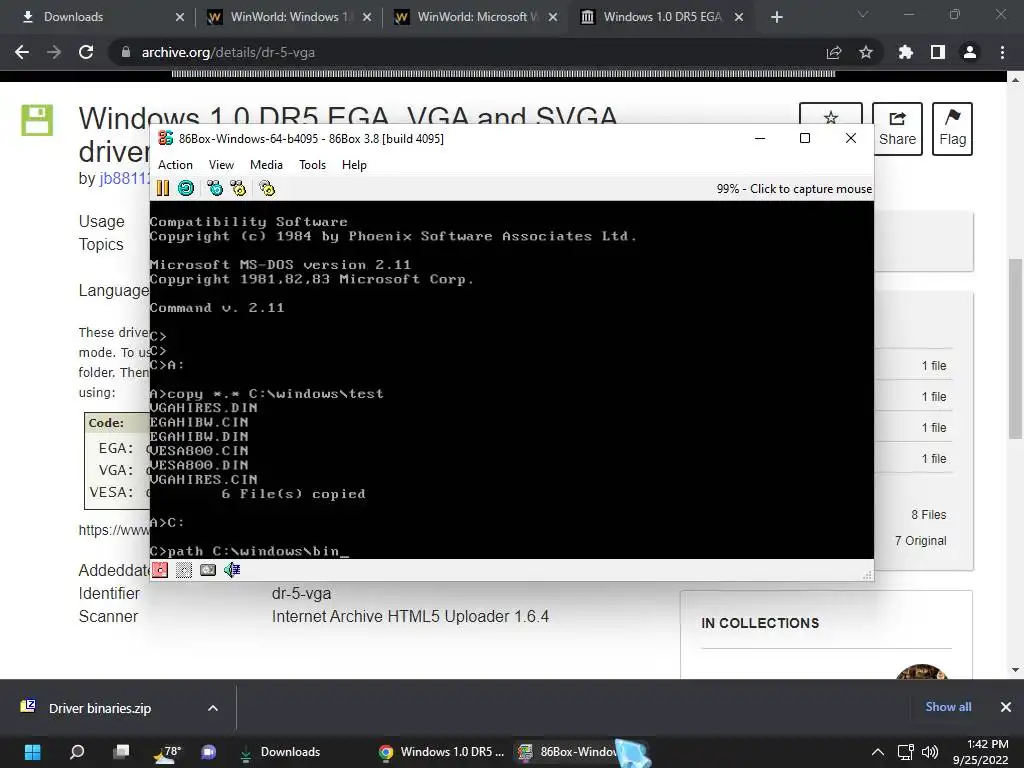This screenshot has width=1024, height=768.
Task: Close the downloads shelf in Chrome
Action: [x=1006, y=707]
